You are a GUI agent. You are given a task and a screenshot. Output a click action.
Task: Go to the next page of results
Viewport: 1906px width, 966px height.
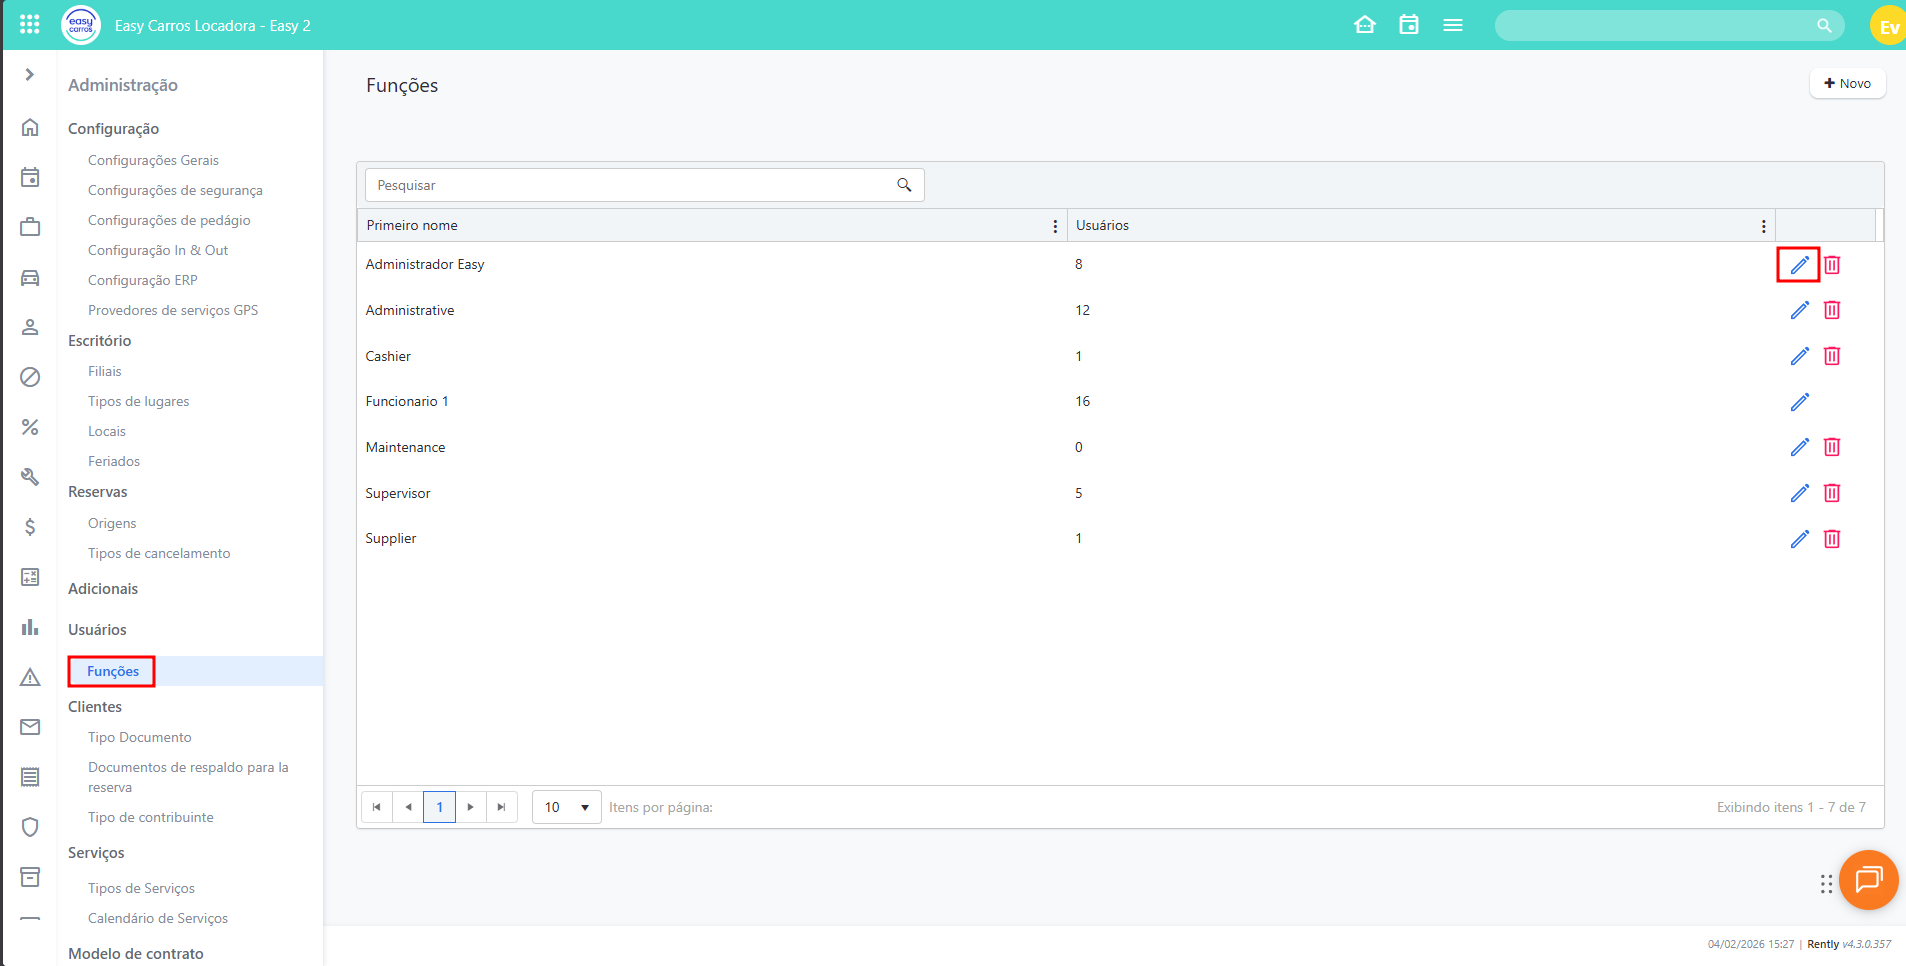tap(470, 807)
